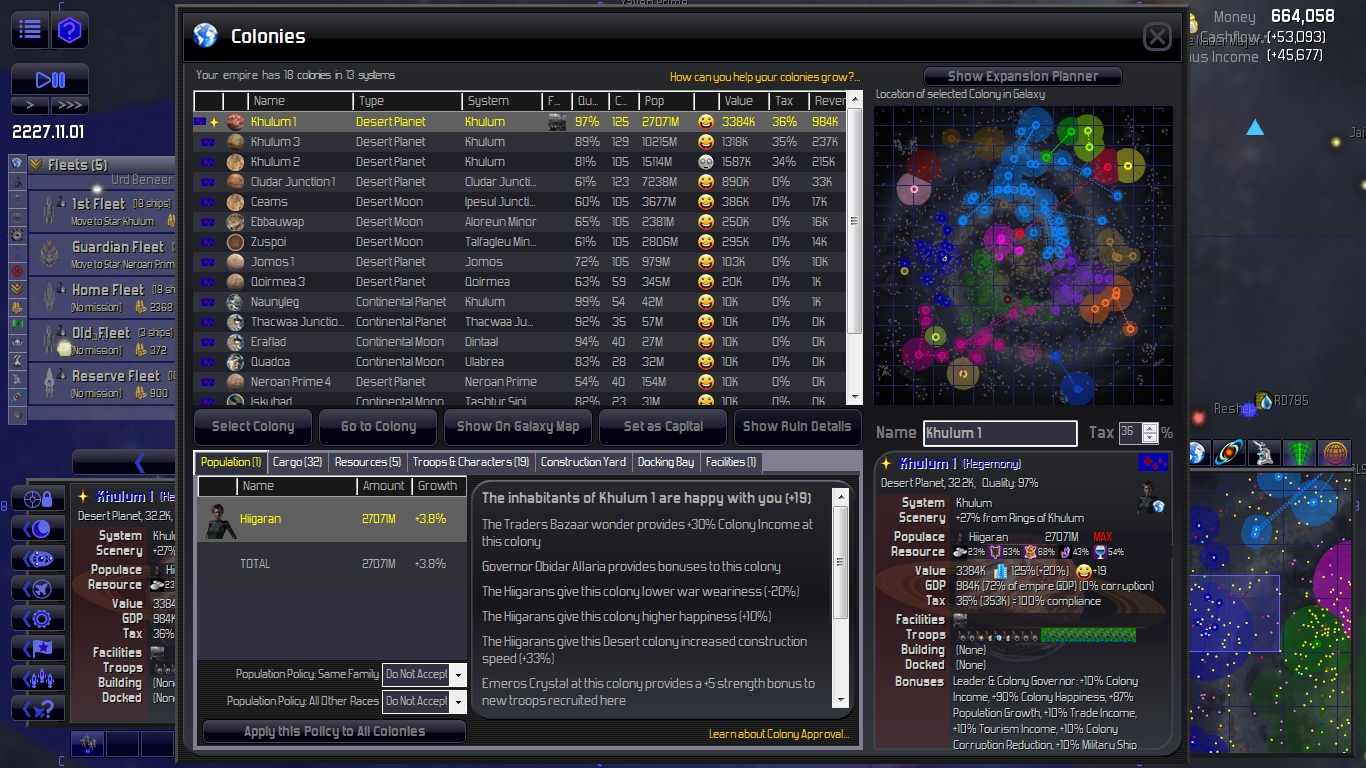Open the Troops & Characters (19) tab
Image resolution: width=1366 pixels, height=768 pixels.
tap(471, 462)
